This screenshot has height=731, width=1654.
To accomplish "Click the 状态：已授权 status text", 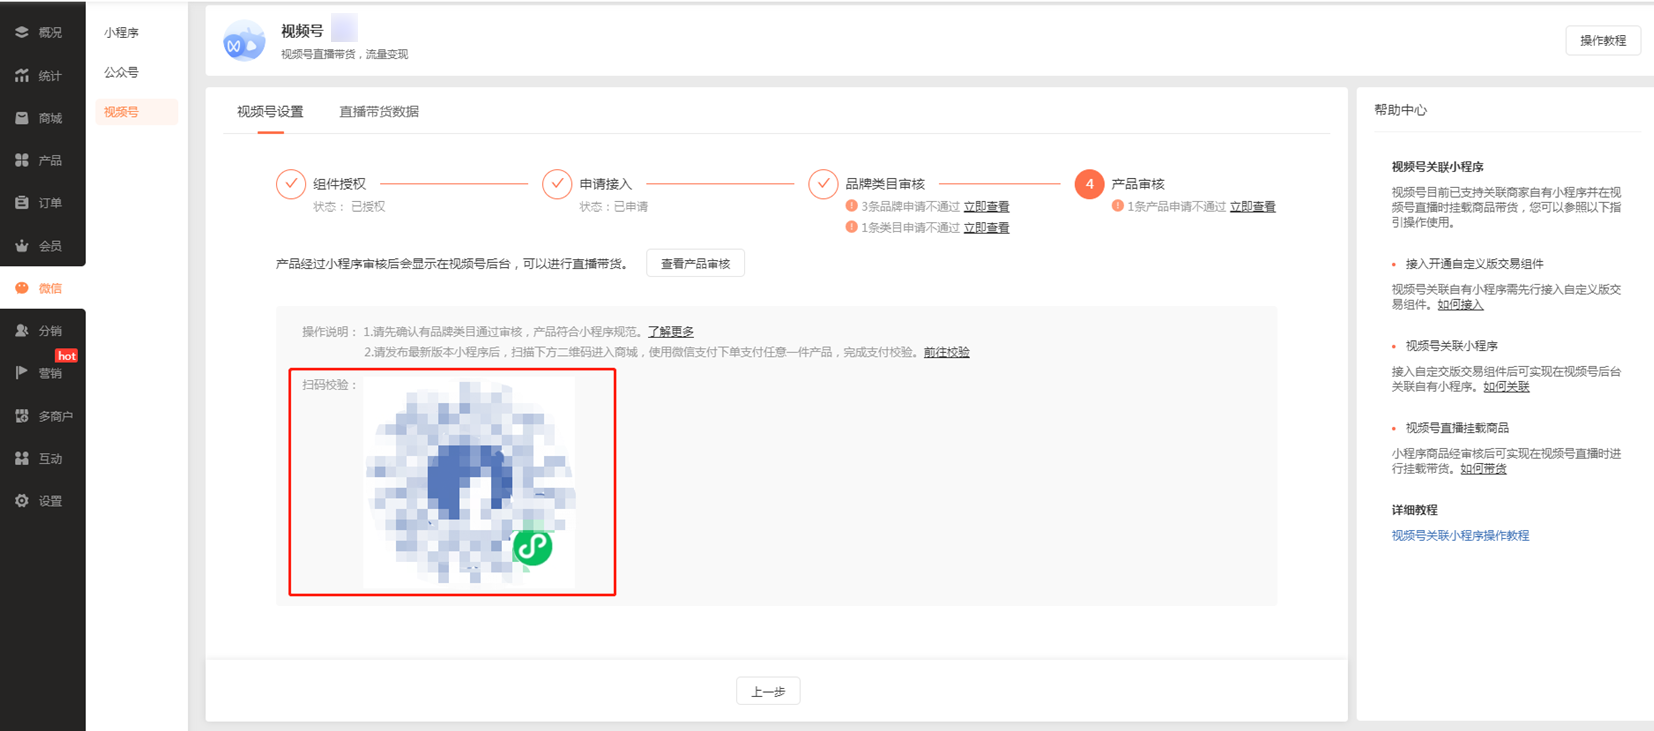I will 349,207.
